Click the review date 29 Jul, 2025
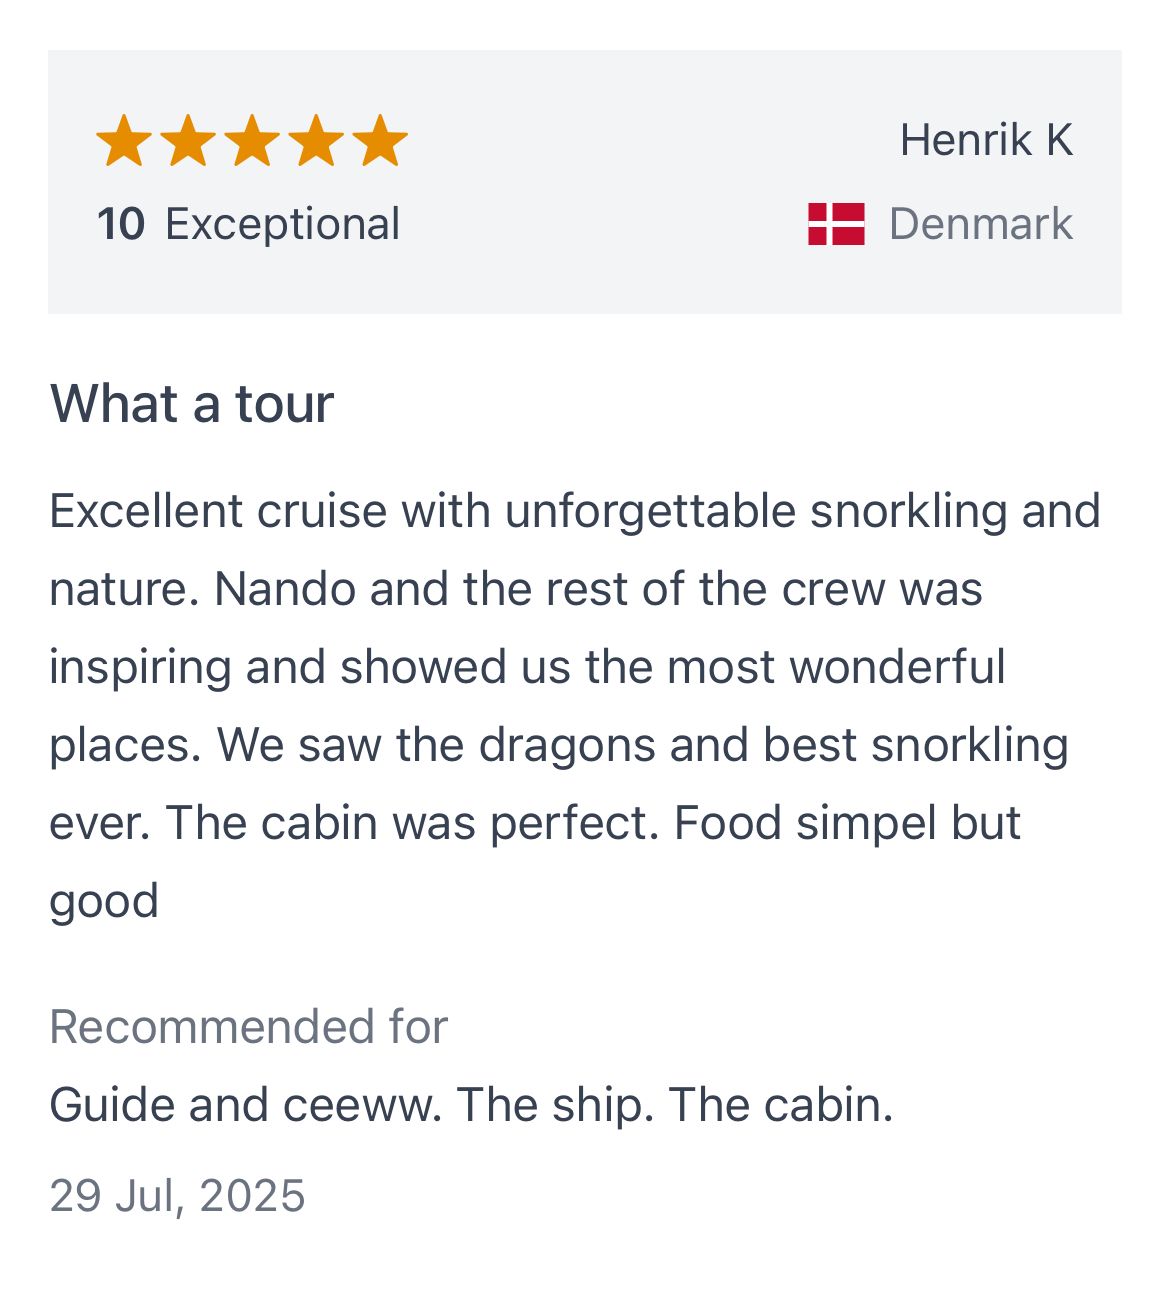Image resolution: width=1170 pixels, height=1294 pixels. point(177,1196)
